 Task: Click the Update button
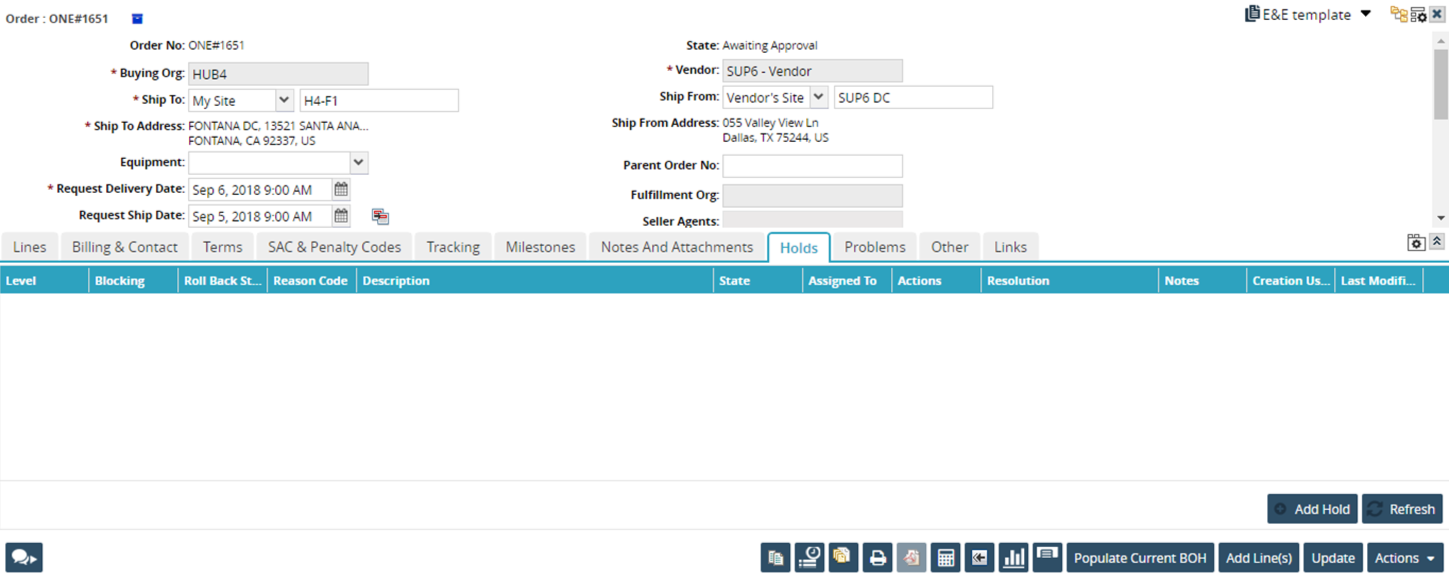[x=1333, y=558]
